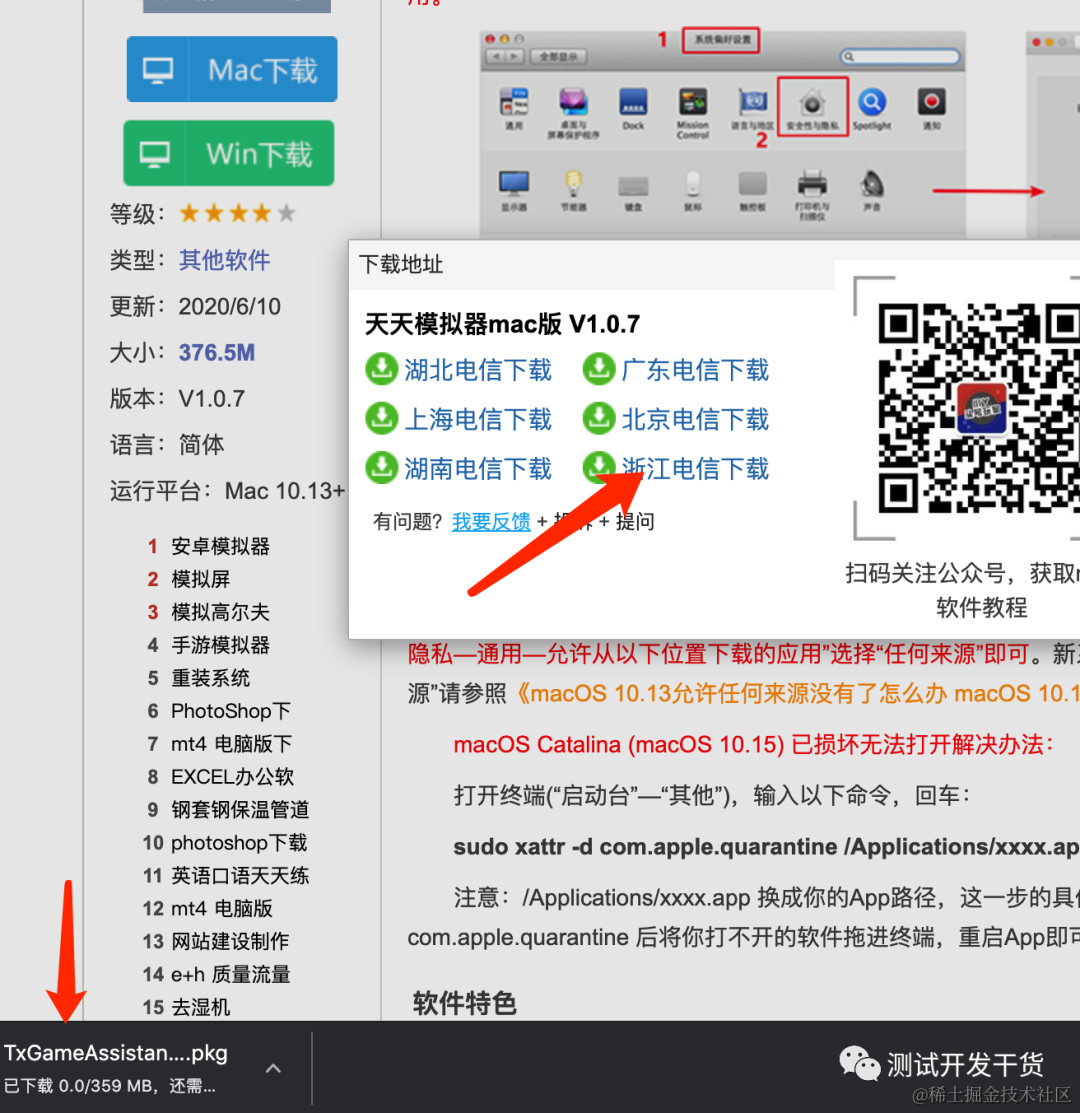Open ranked item 重装系统
Viewport: 1080px width, 1113px height.
pyautogui.click(x=210, y=678)
